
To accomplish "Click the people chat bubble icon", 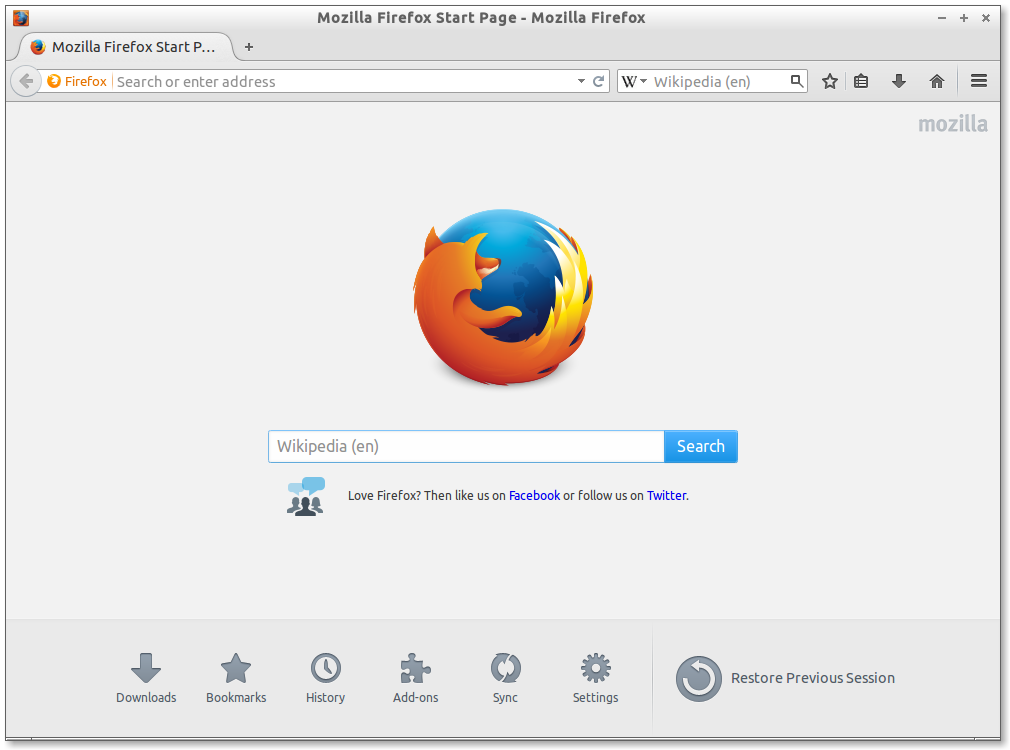I will pos(306,496).
